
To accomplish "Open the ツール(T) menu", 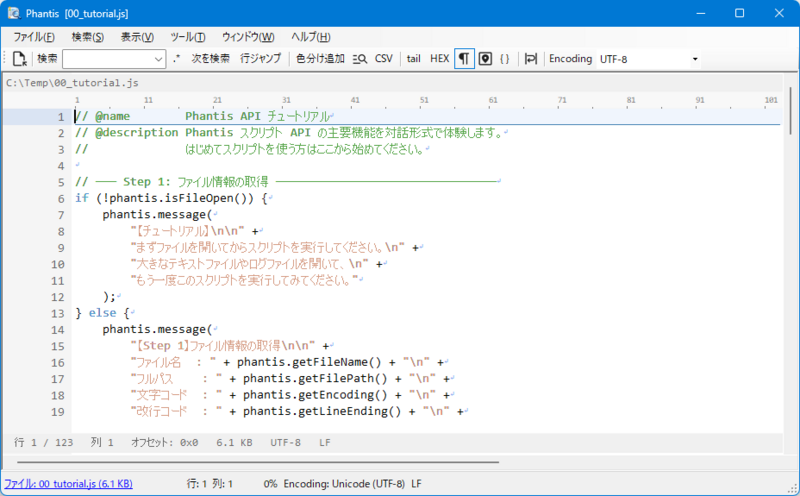I will click(x=187, y=37).
